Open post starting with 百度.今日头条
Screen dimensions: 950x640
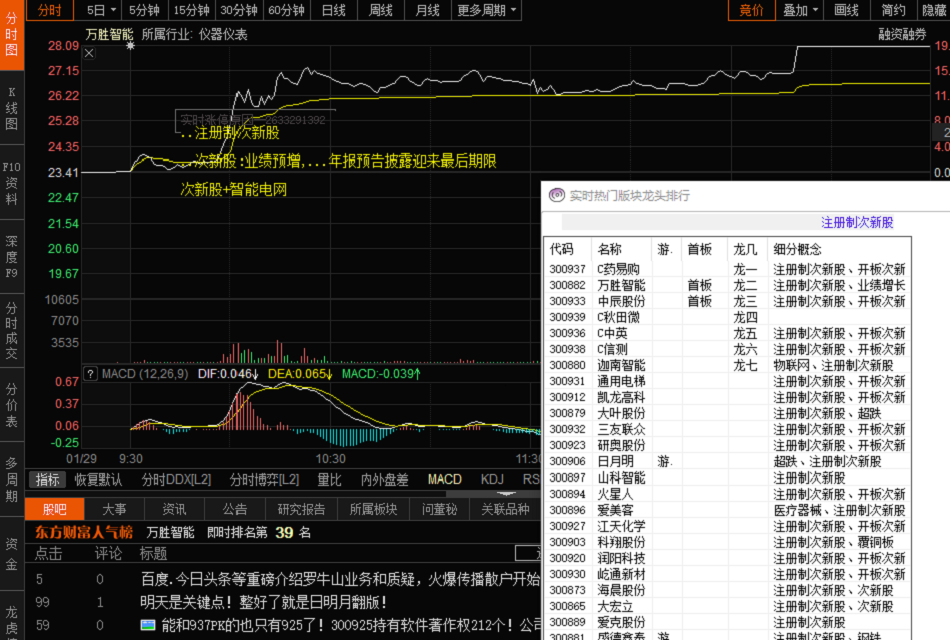[x=340, y=579]
